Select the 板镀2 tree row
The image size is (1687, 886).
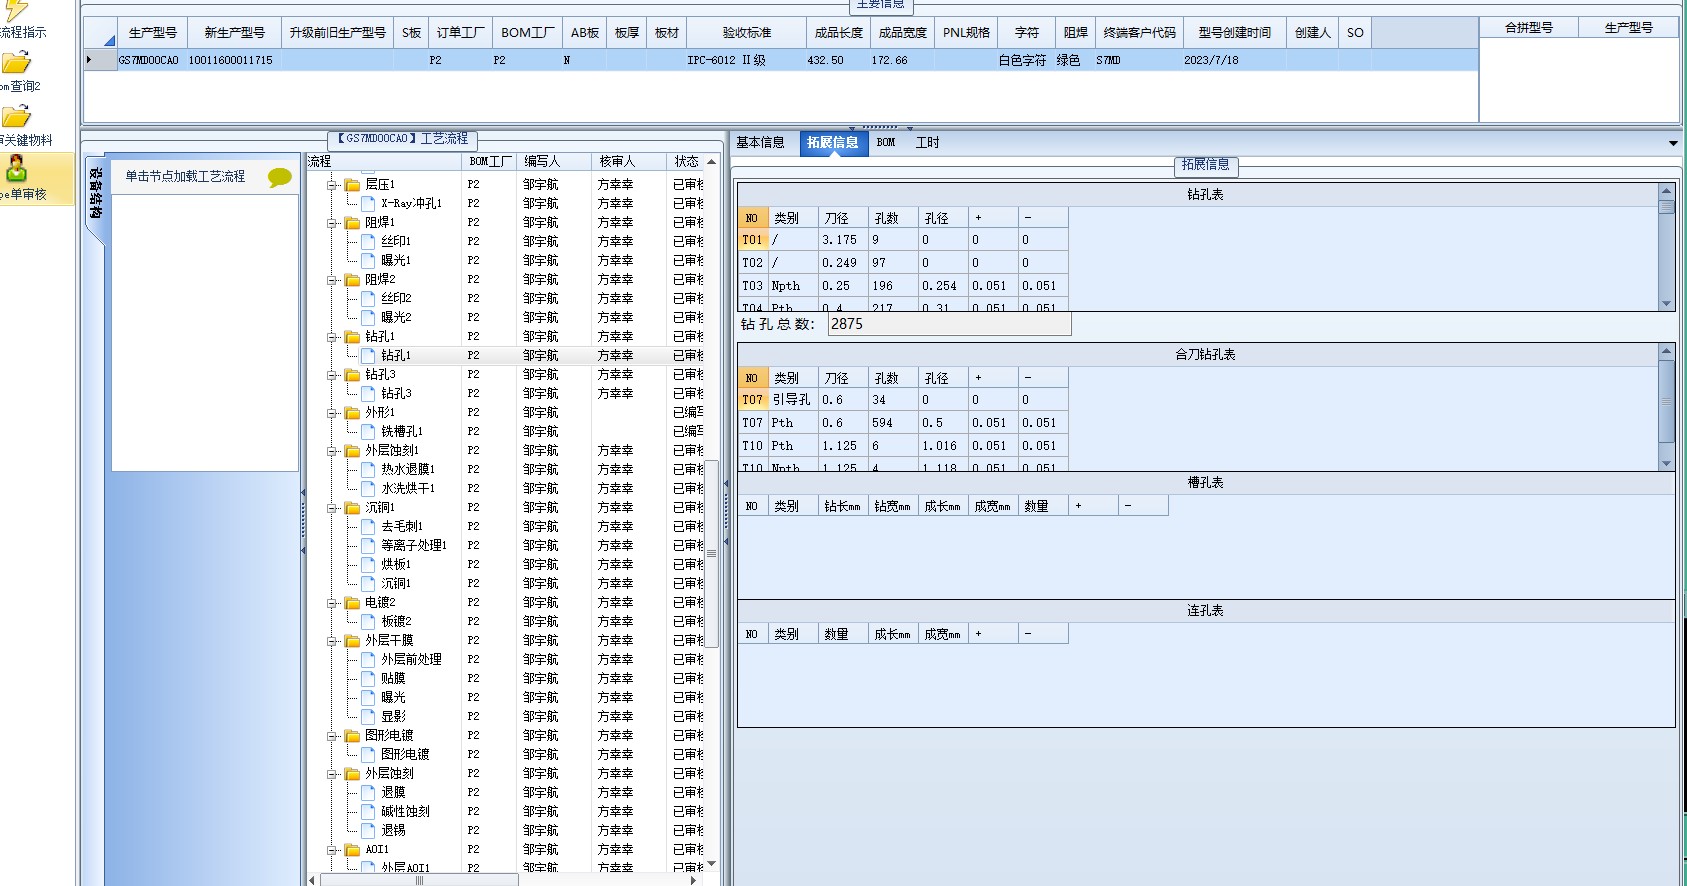[505, 622]
